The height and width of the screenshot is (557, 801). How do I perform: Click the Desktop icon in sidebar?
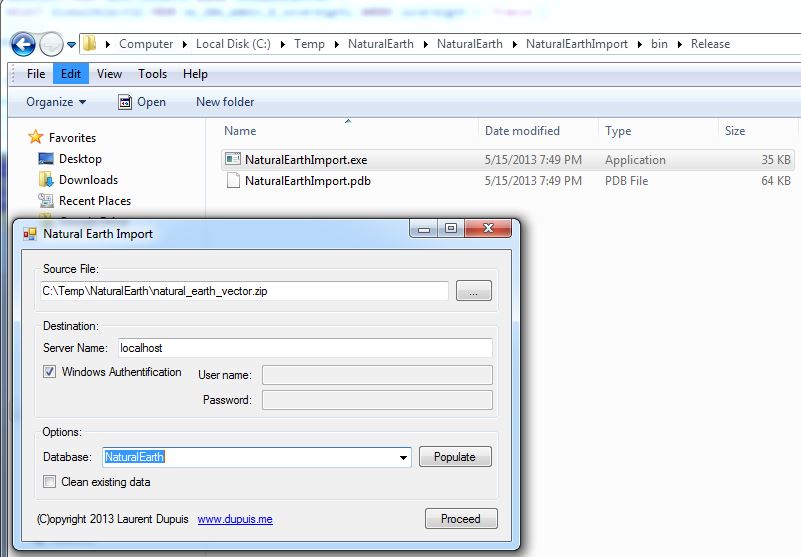point(46,159)
